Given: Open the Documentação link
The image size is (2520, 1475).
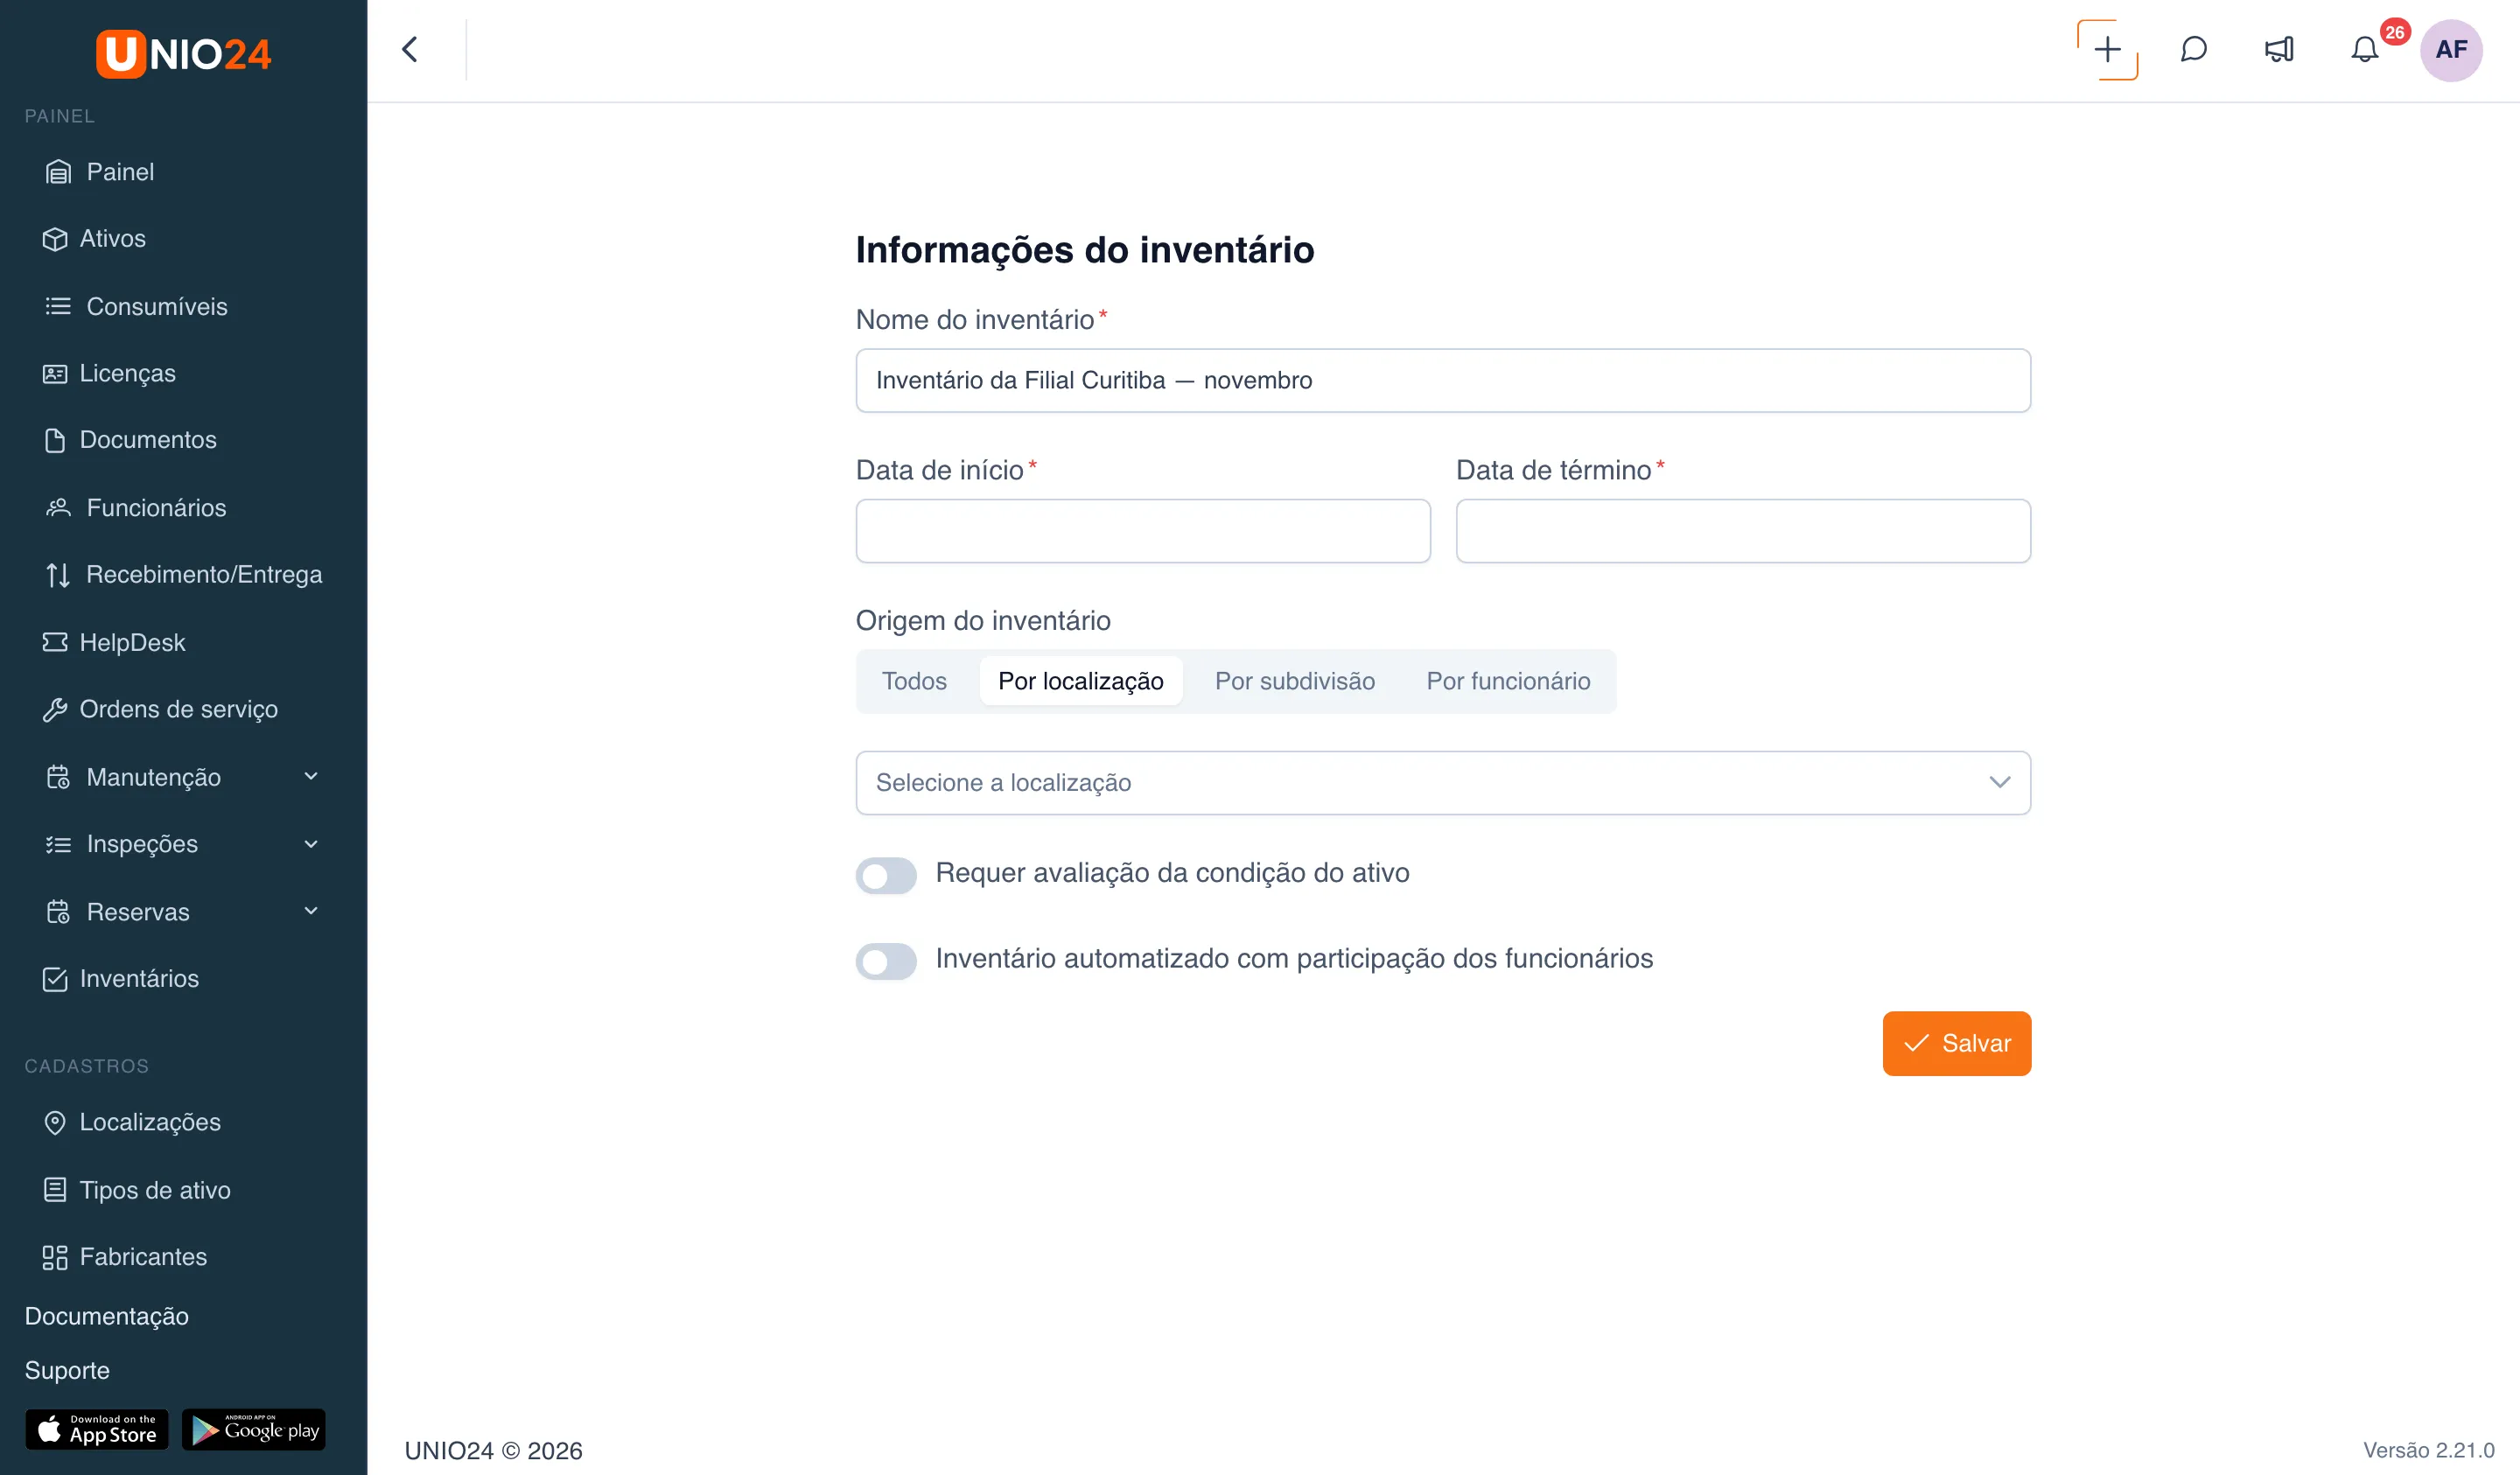Looking at the screenshot, I should tap(107, 1316).
